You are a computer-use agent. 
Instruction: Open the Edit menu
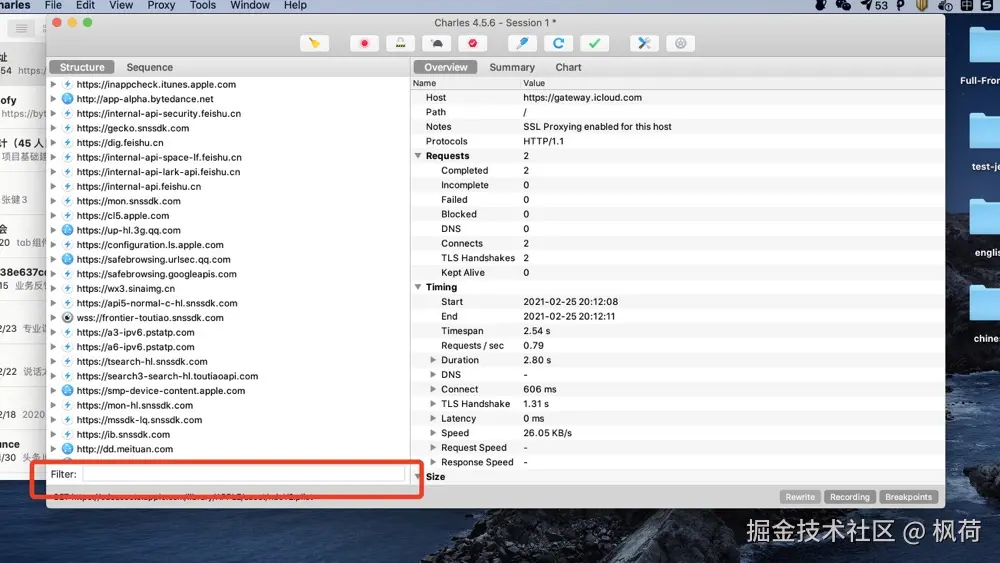tap(85, 5)
